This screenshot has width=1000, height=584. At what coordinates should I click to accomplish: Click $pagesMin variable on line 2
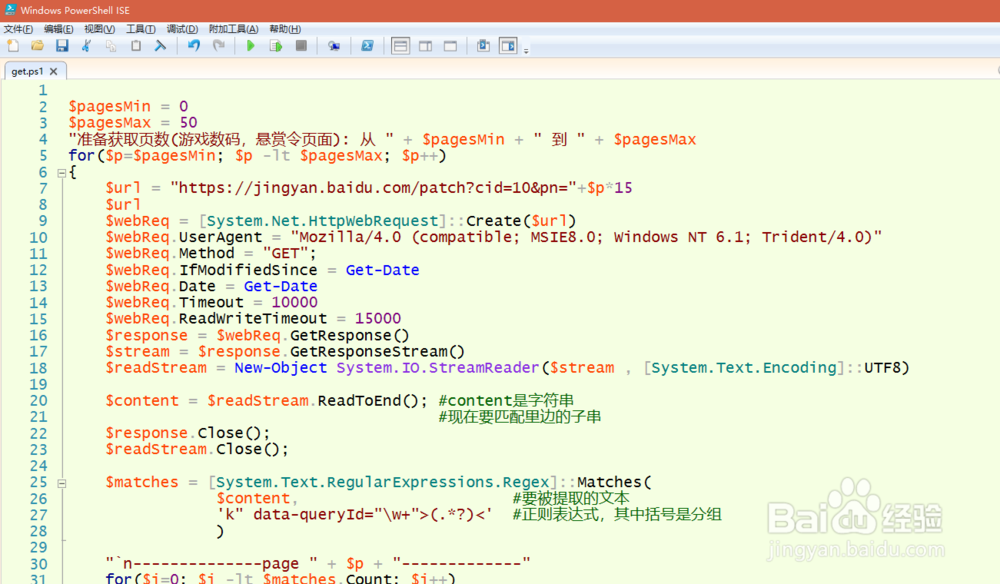coord(110,106)
